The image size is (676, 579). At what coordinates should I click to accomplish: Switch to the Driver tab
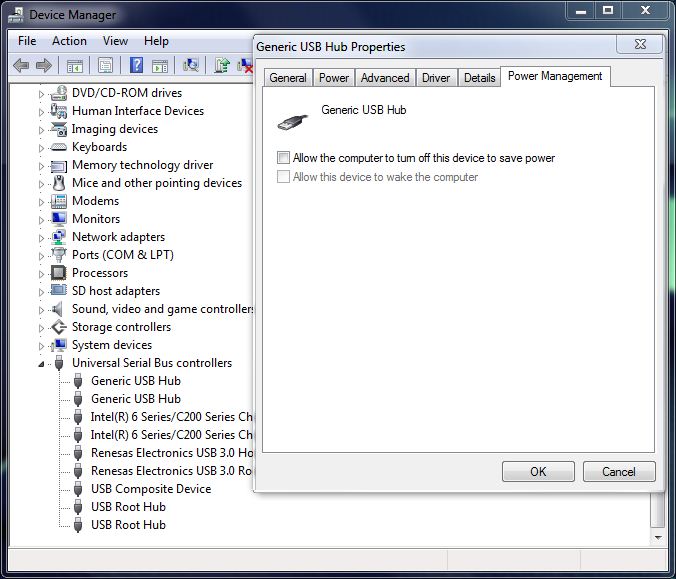point(436,78)
